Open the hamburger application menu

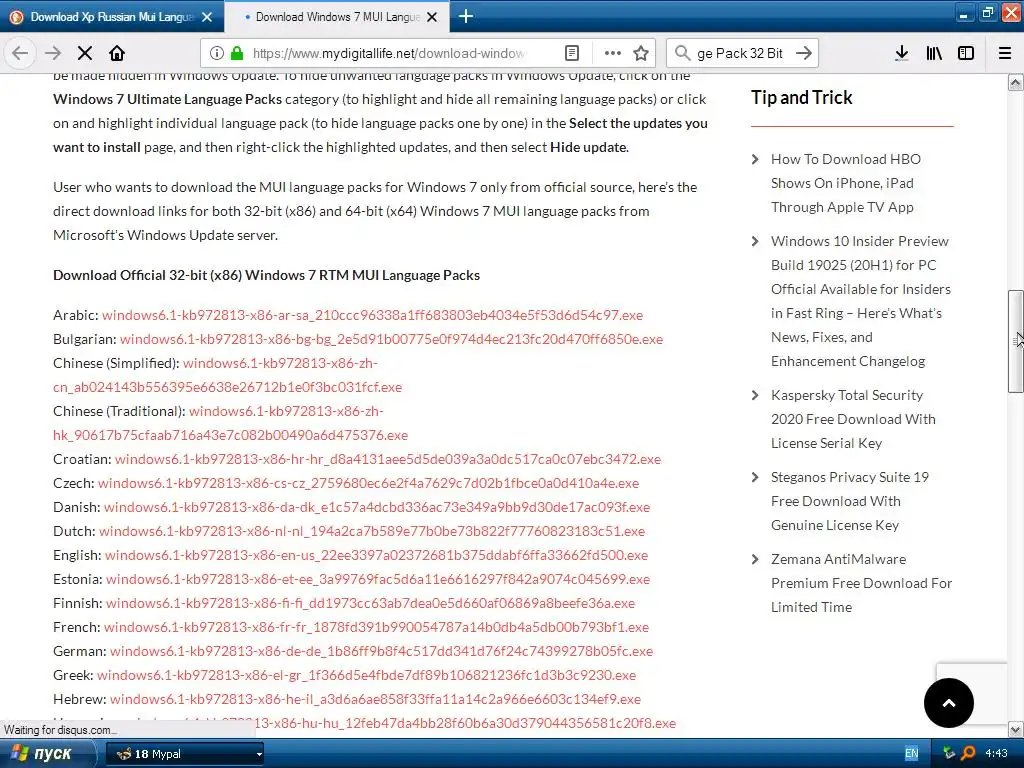click(x=1005, y=53)
